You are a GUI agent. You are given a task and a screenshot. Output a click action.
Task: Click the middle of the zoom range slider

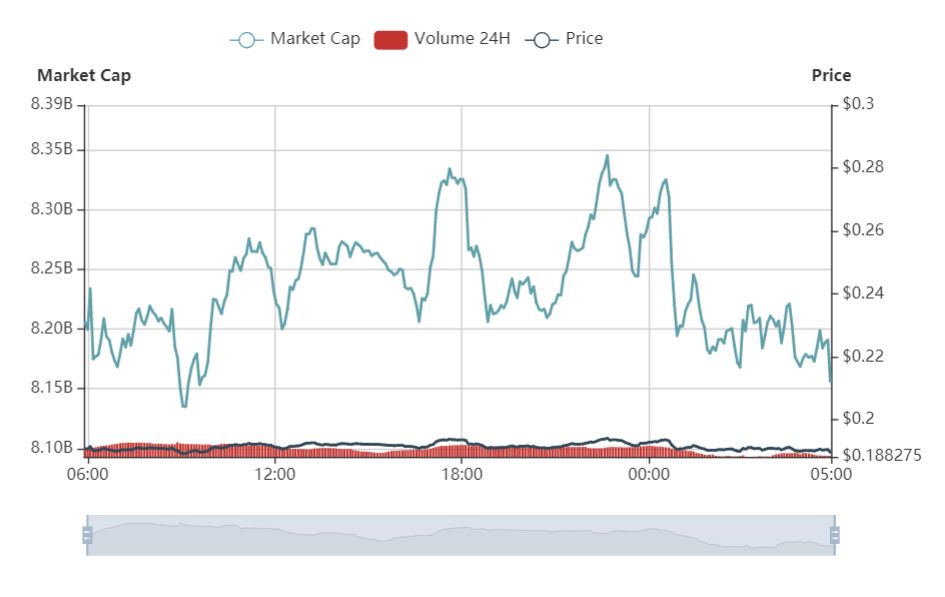click(461, 535)
